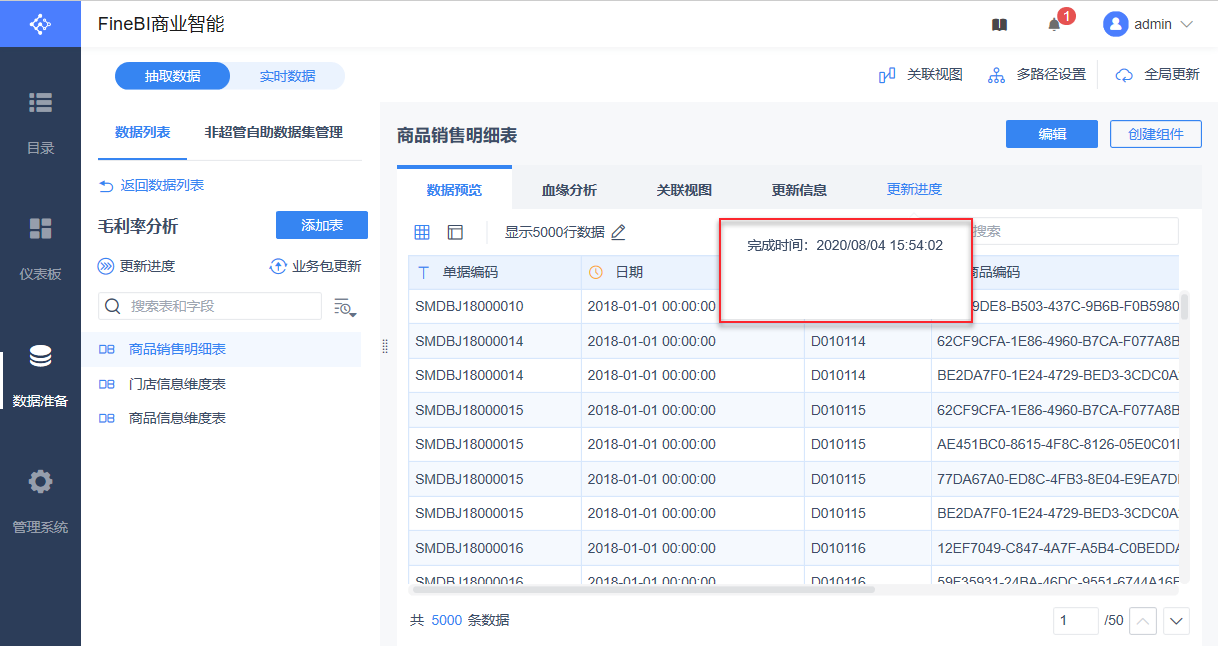Switch to 更新信息 tab
Image resolution: width=1218 pixels, height=646 pixels.
click(799, 189)
